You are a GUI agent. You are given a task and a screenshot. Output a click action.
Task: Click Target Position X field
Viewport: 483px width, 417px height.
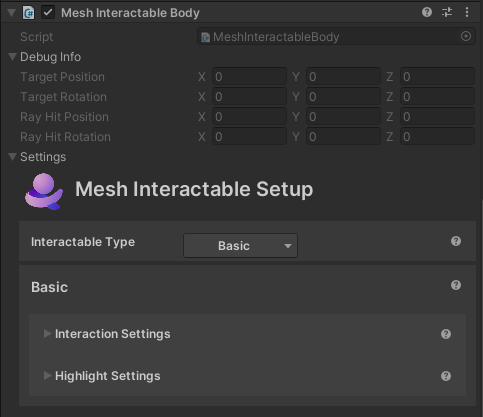coord(249,77)
